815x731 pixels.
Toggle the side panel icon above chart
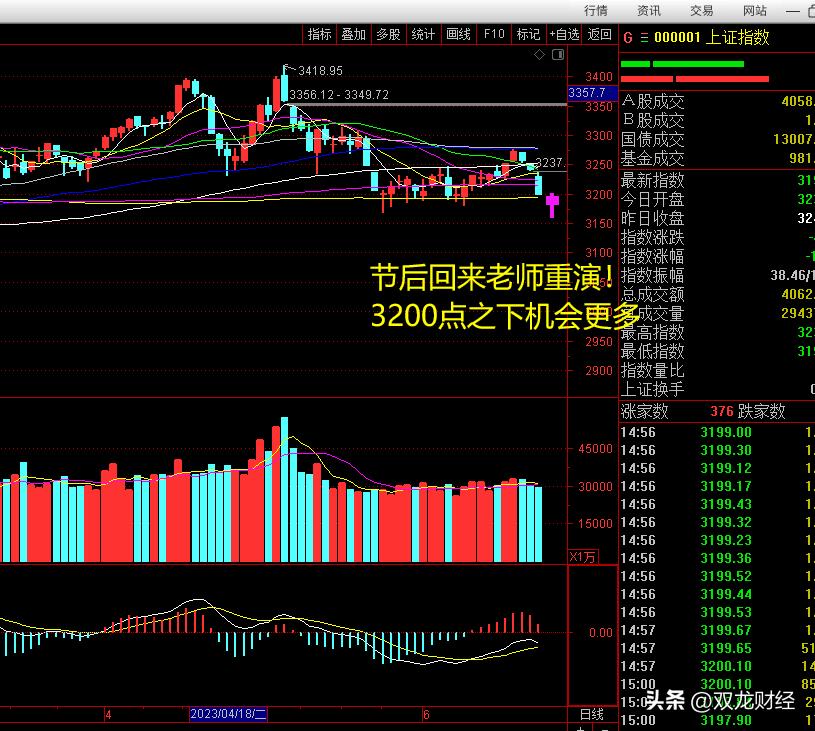coord(558,55)
